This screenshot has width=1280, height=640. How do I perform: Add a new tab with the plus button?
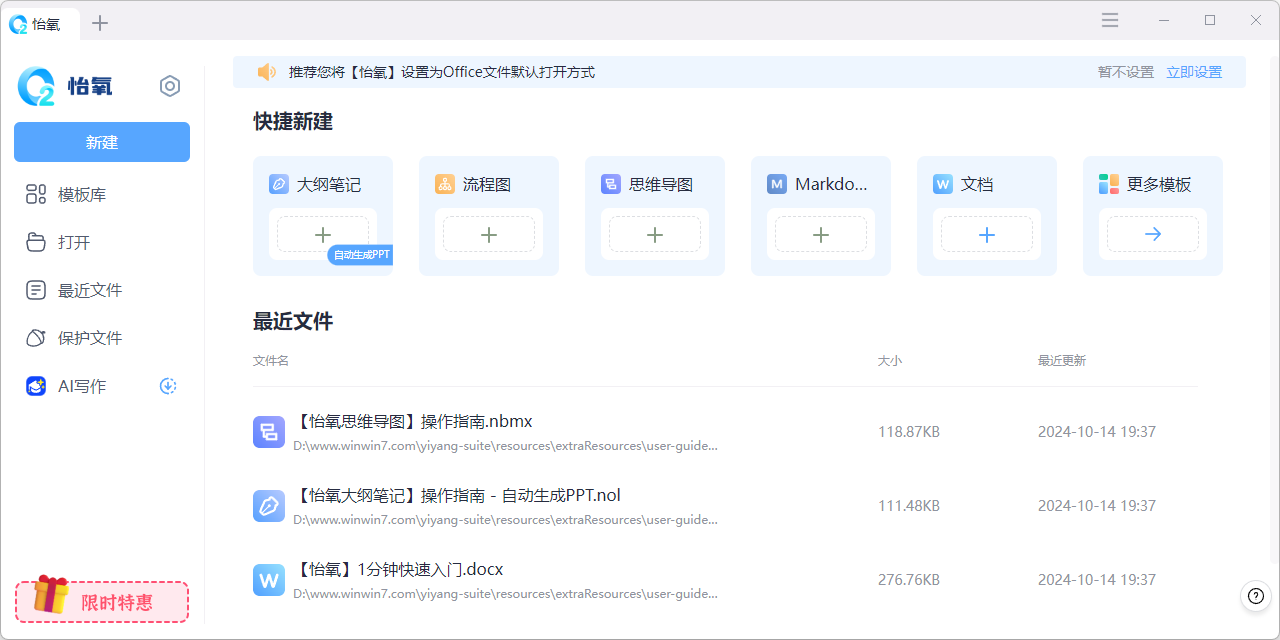[100, 23]
